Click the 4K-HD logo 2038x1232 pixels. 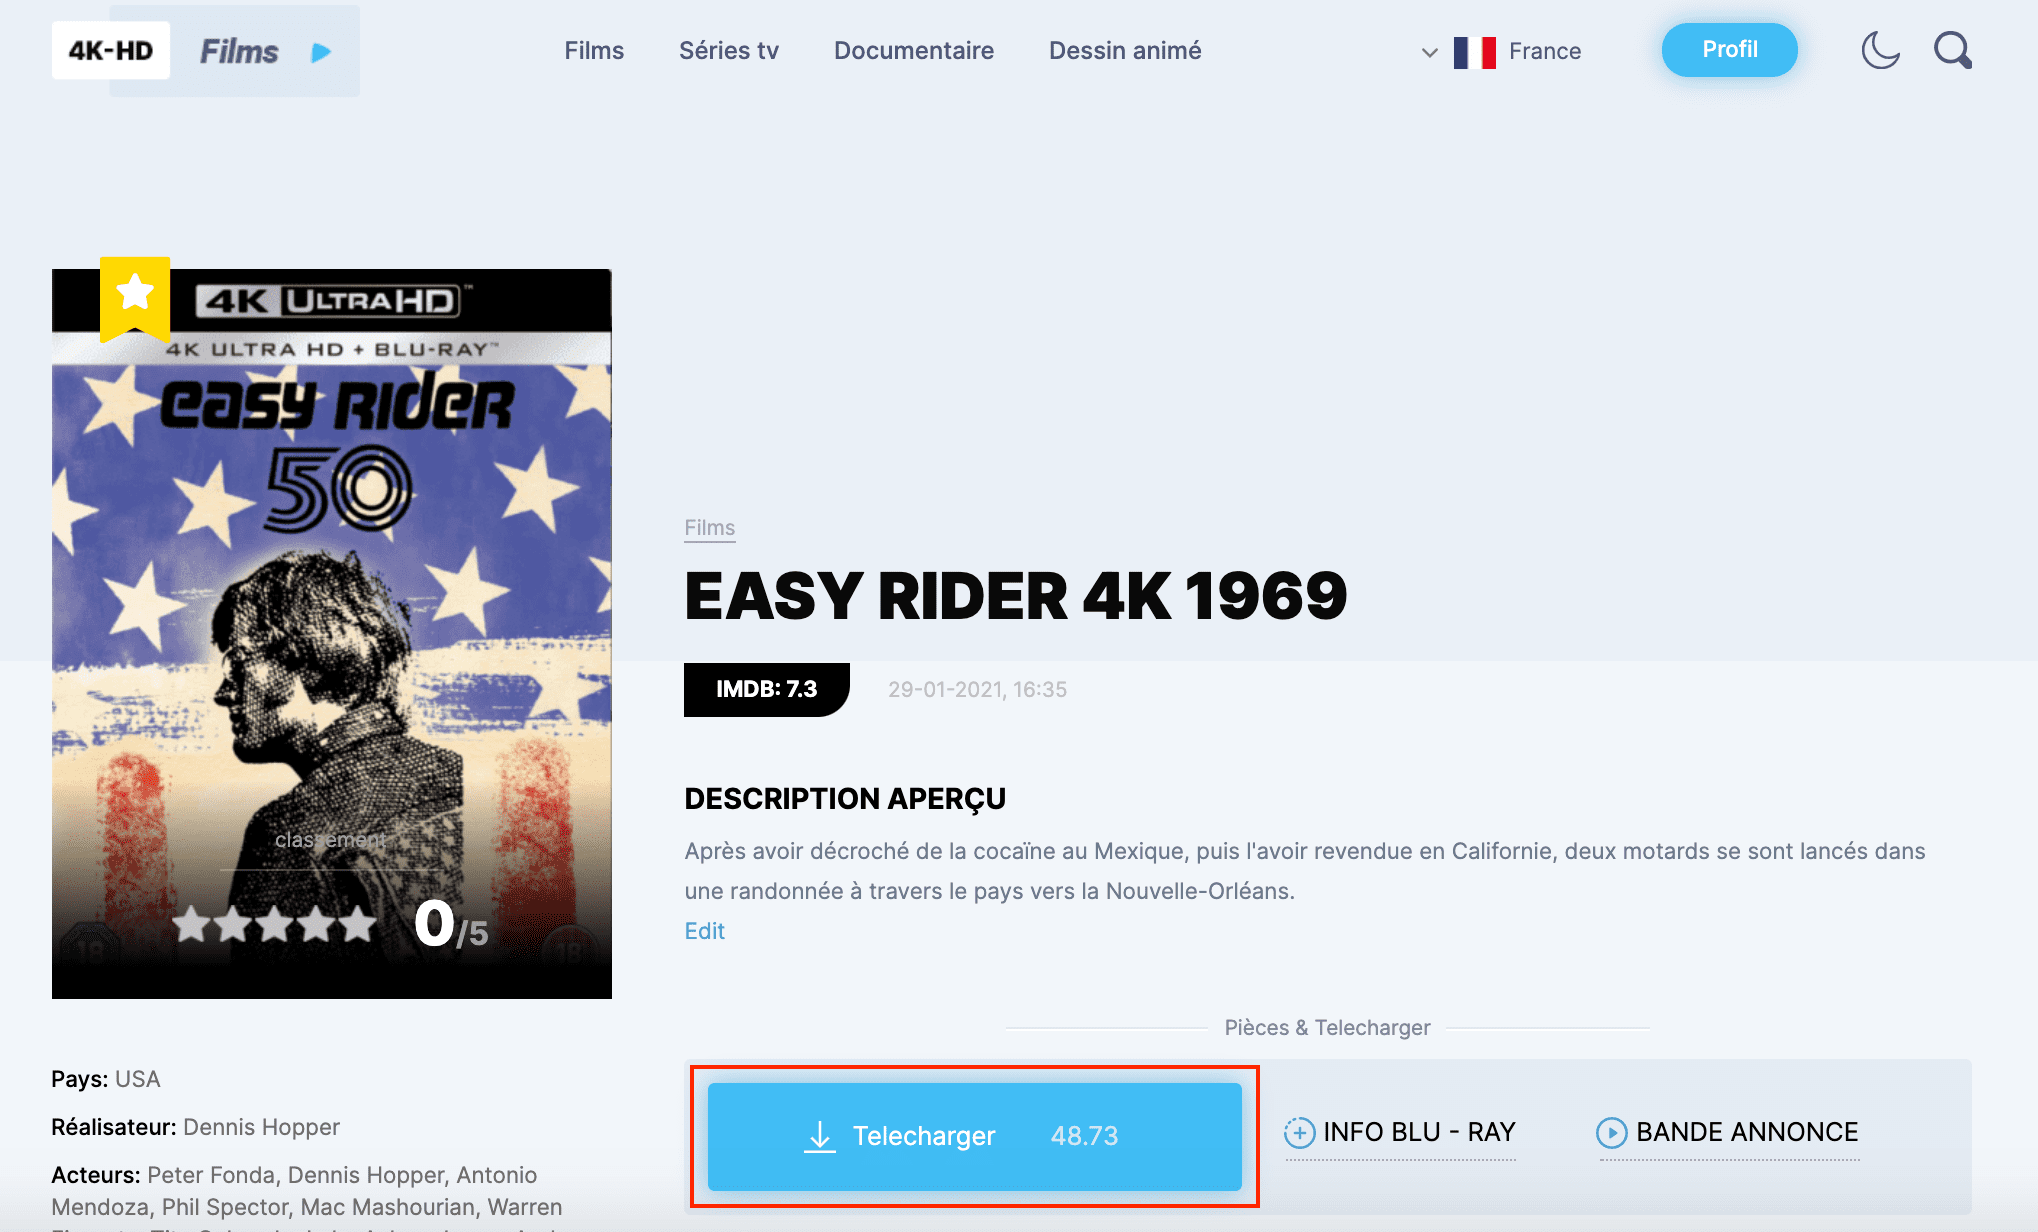point(111,50)
